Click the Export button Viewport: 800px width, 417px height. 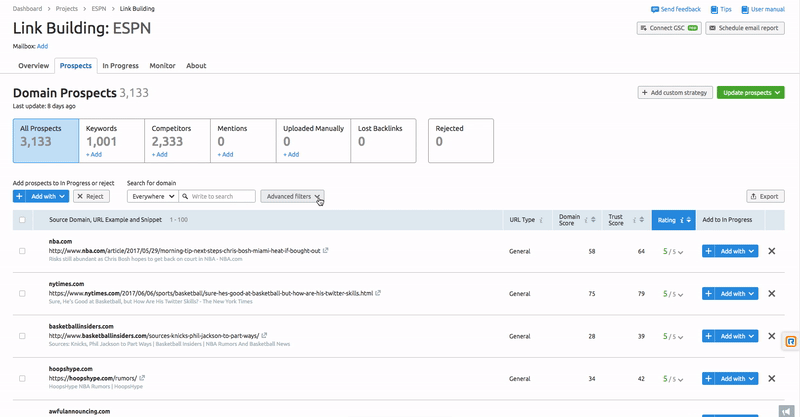pos(765,197)
